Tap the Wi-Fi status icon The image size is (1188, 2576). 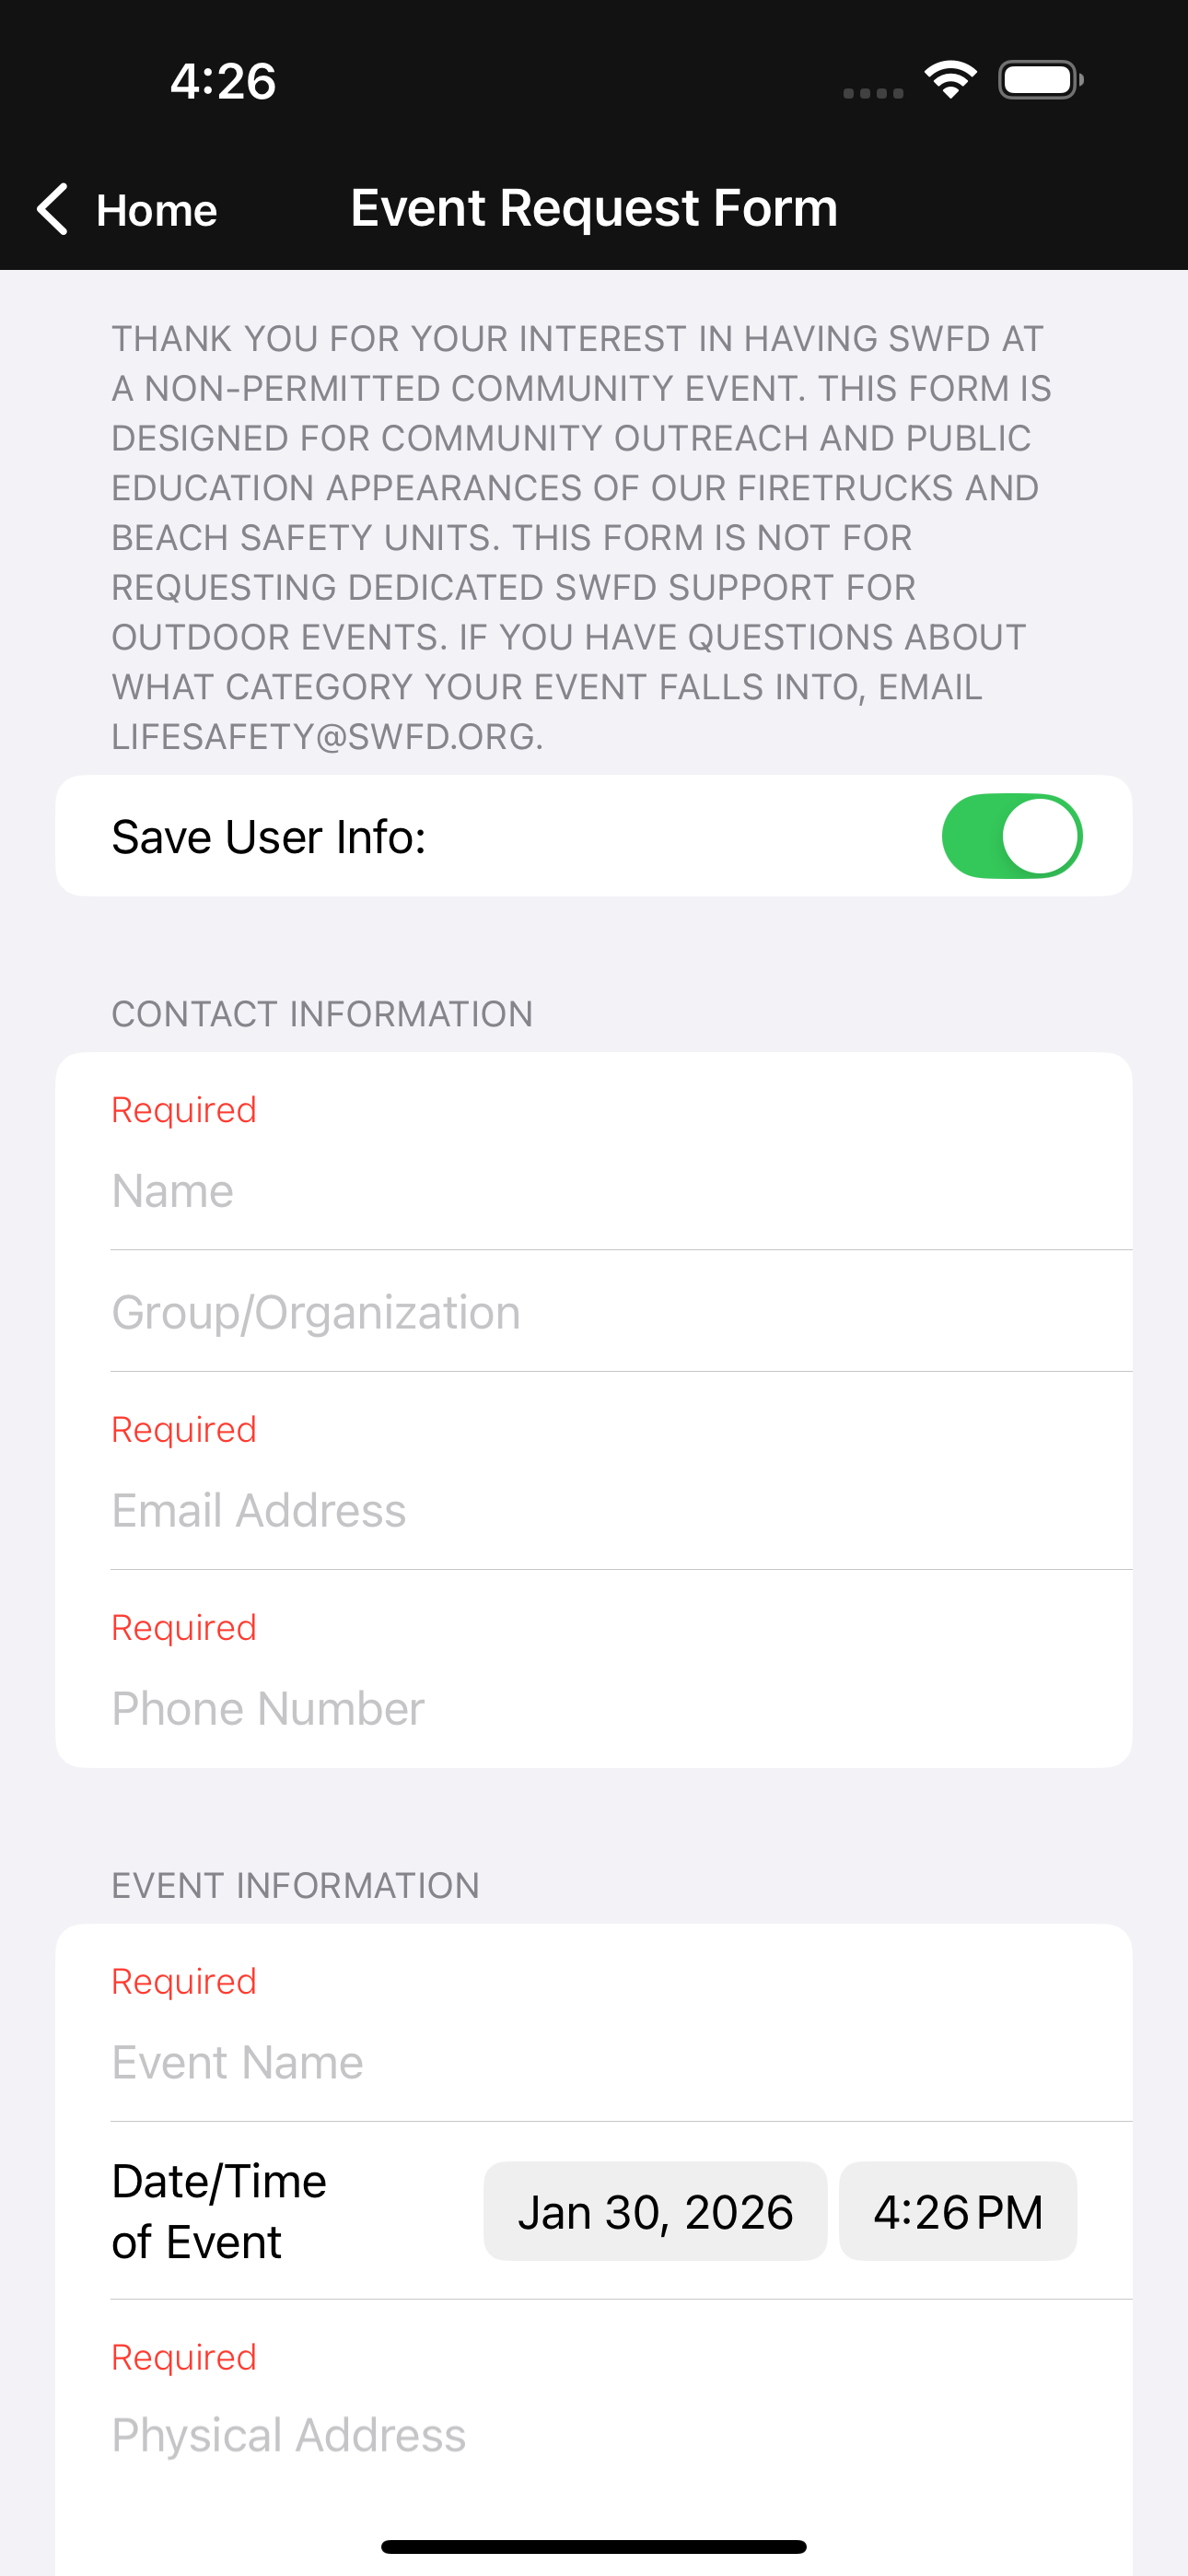click(950, 80)
